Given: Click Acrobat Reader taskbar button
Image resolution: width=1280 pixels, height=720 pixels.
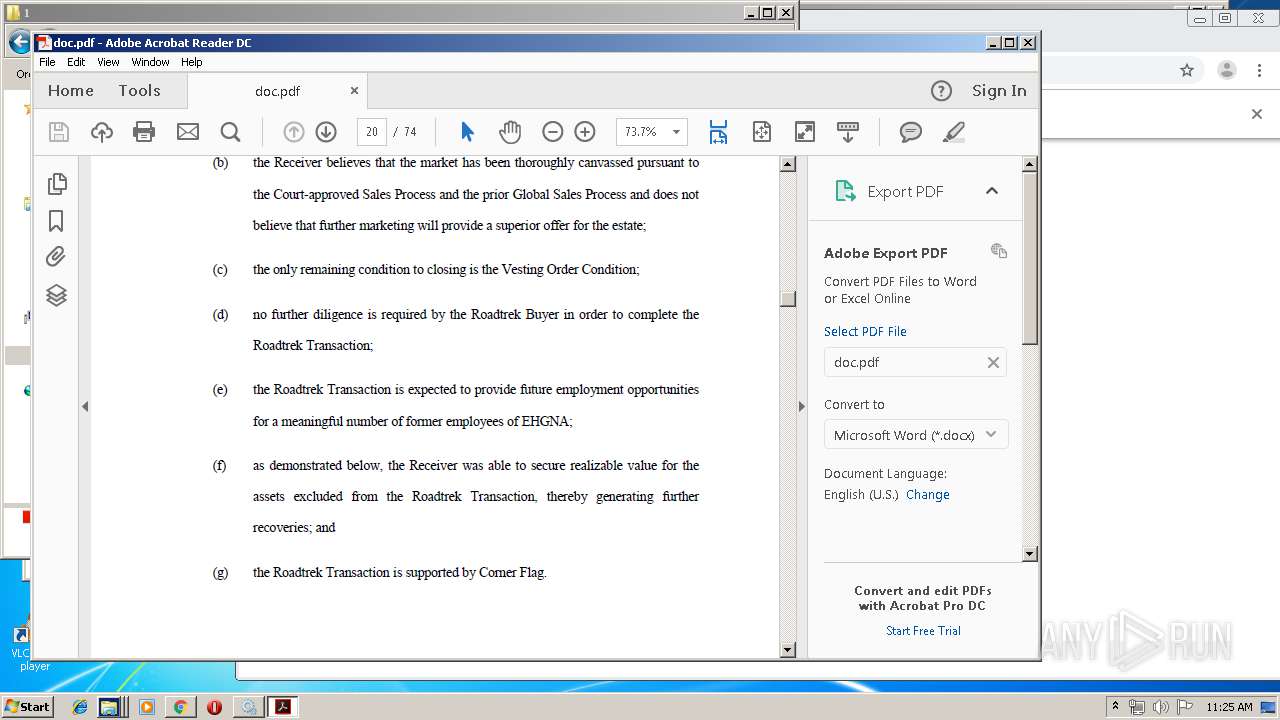Looking at the screenshot, I should click(x=283, y=707).
